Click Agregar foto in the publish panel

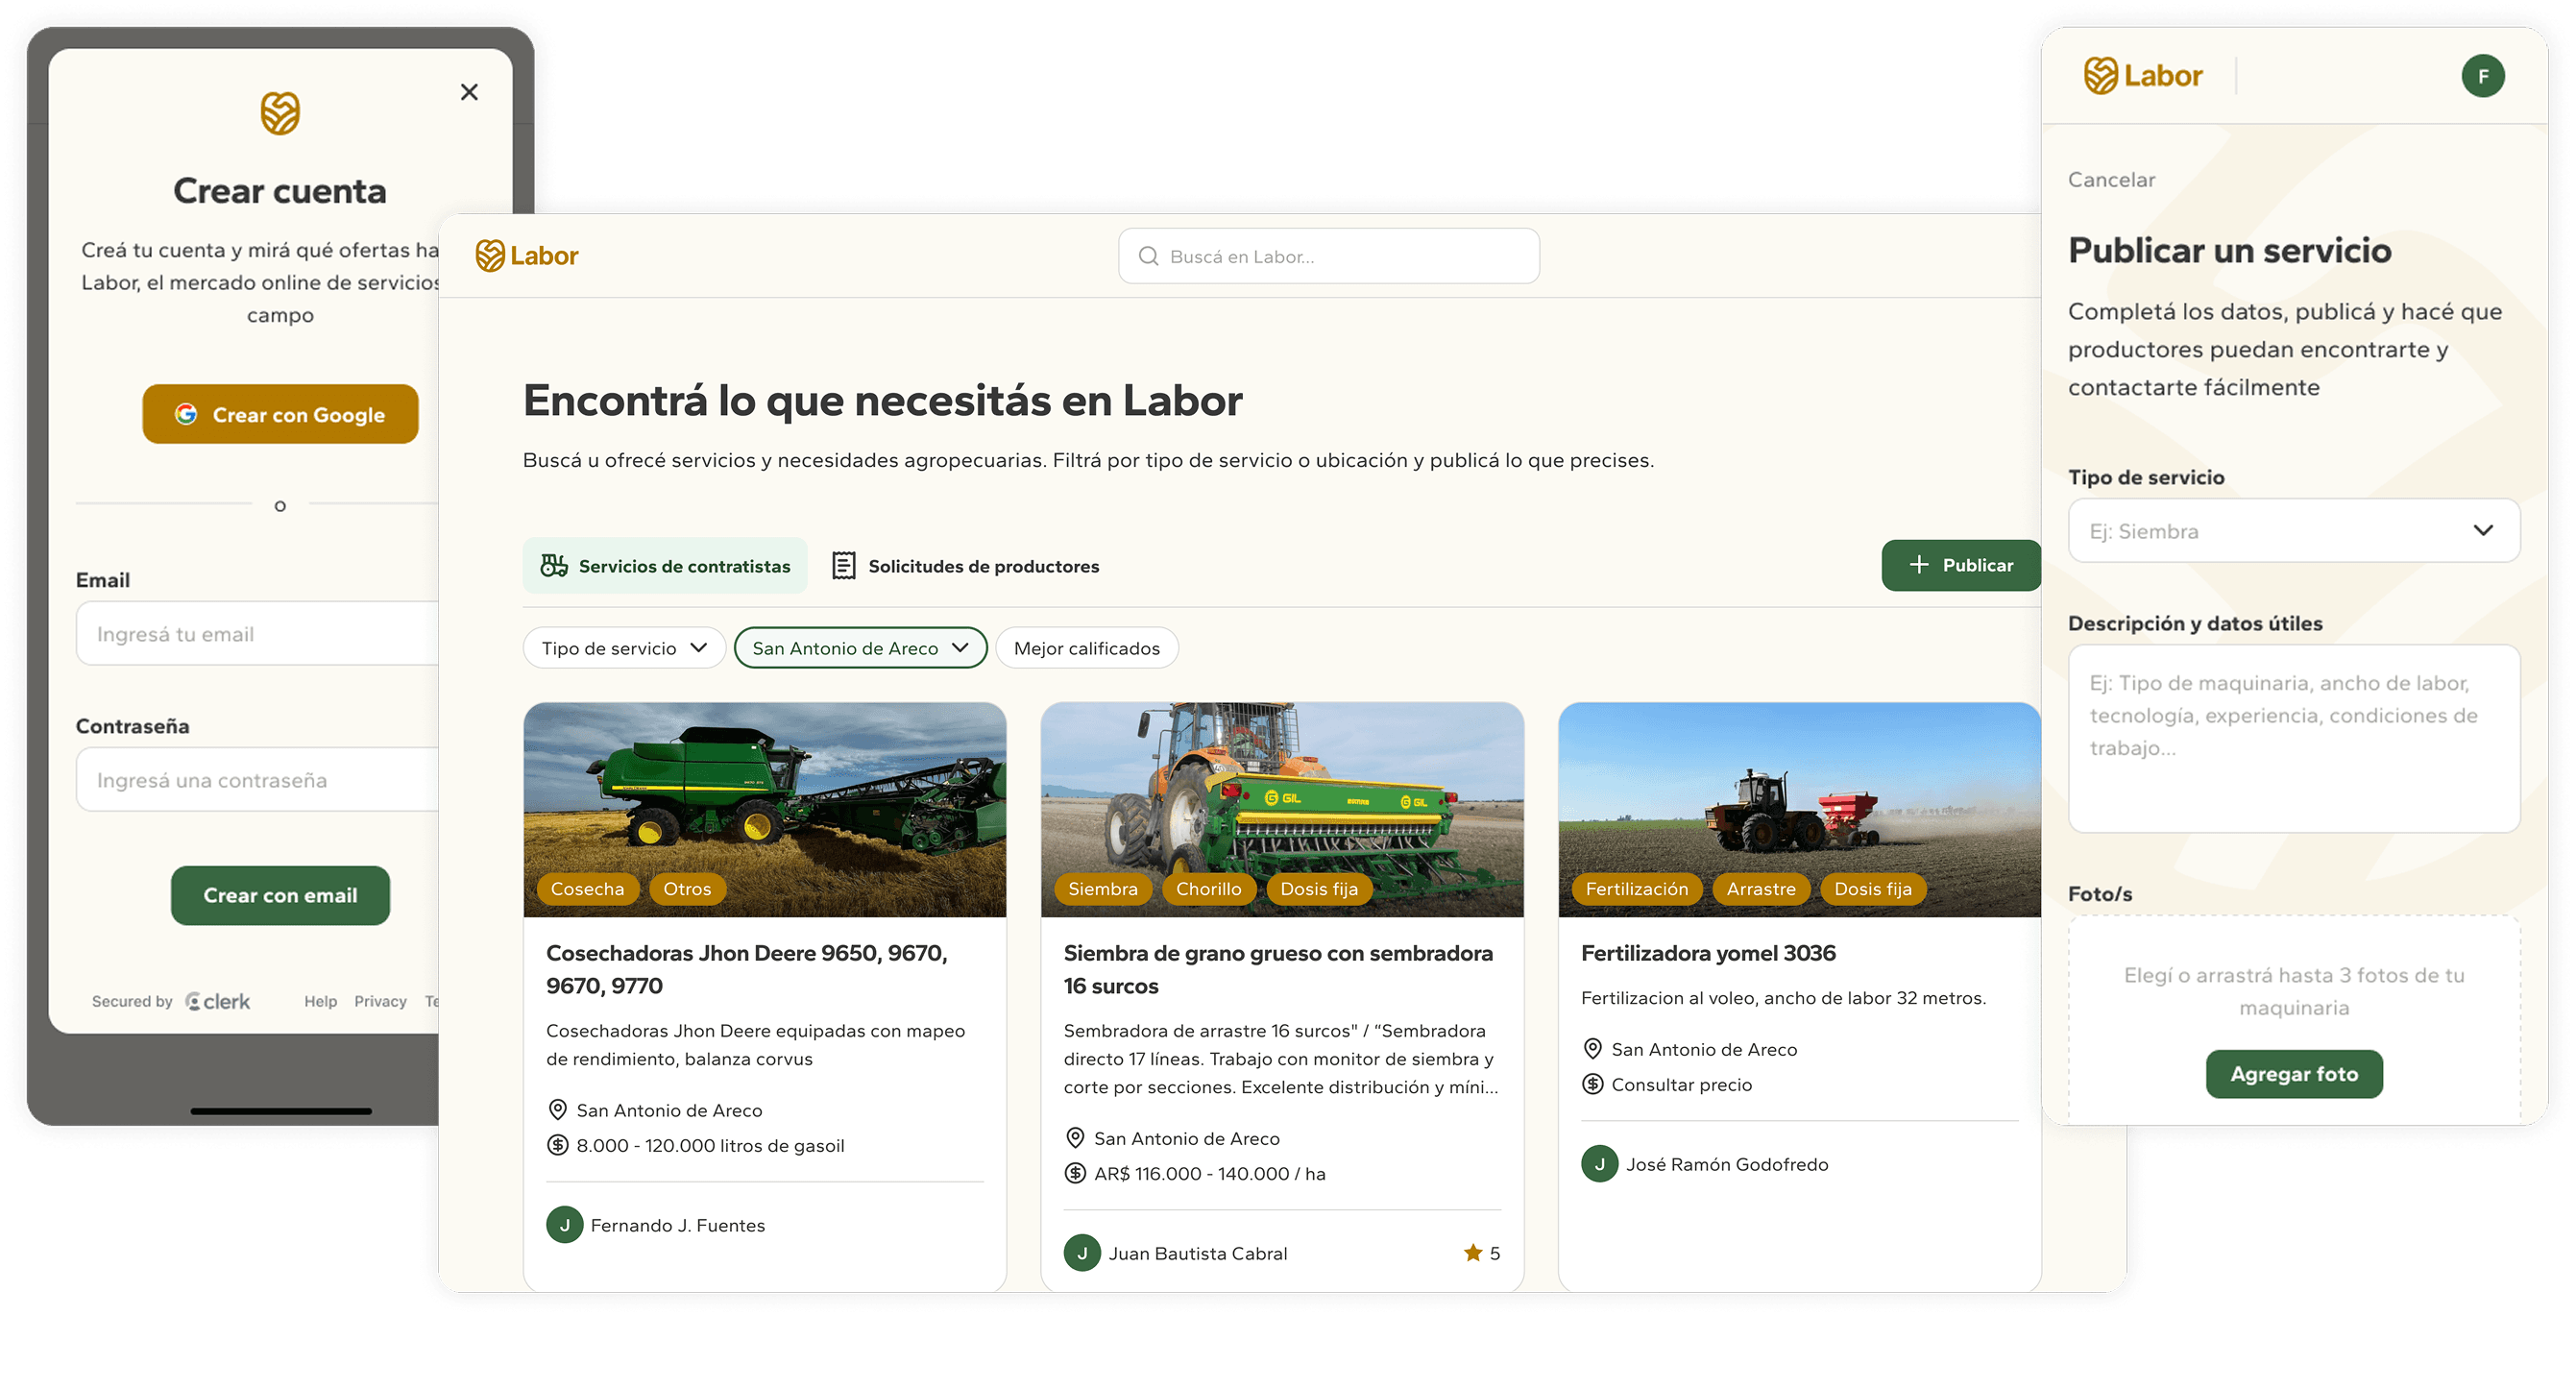click(x=2294, y=1073)
